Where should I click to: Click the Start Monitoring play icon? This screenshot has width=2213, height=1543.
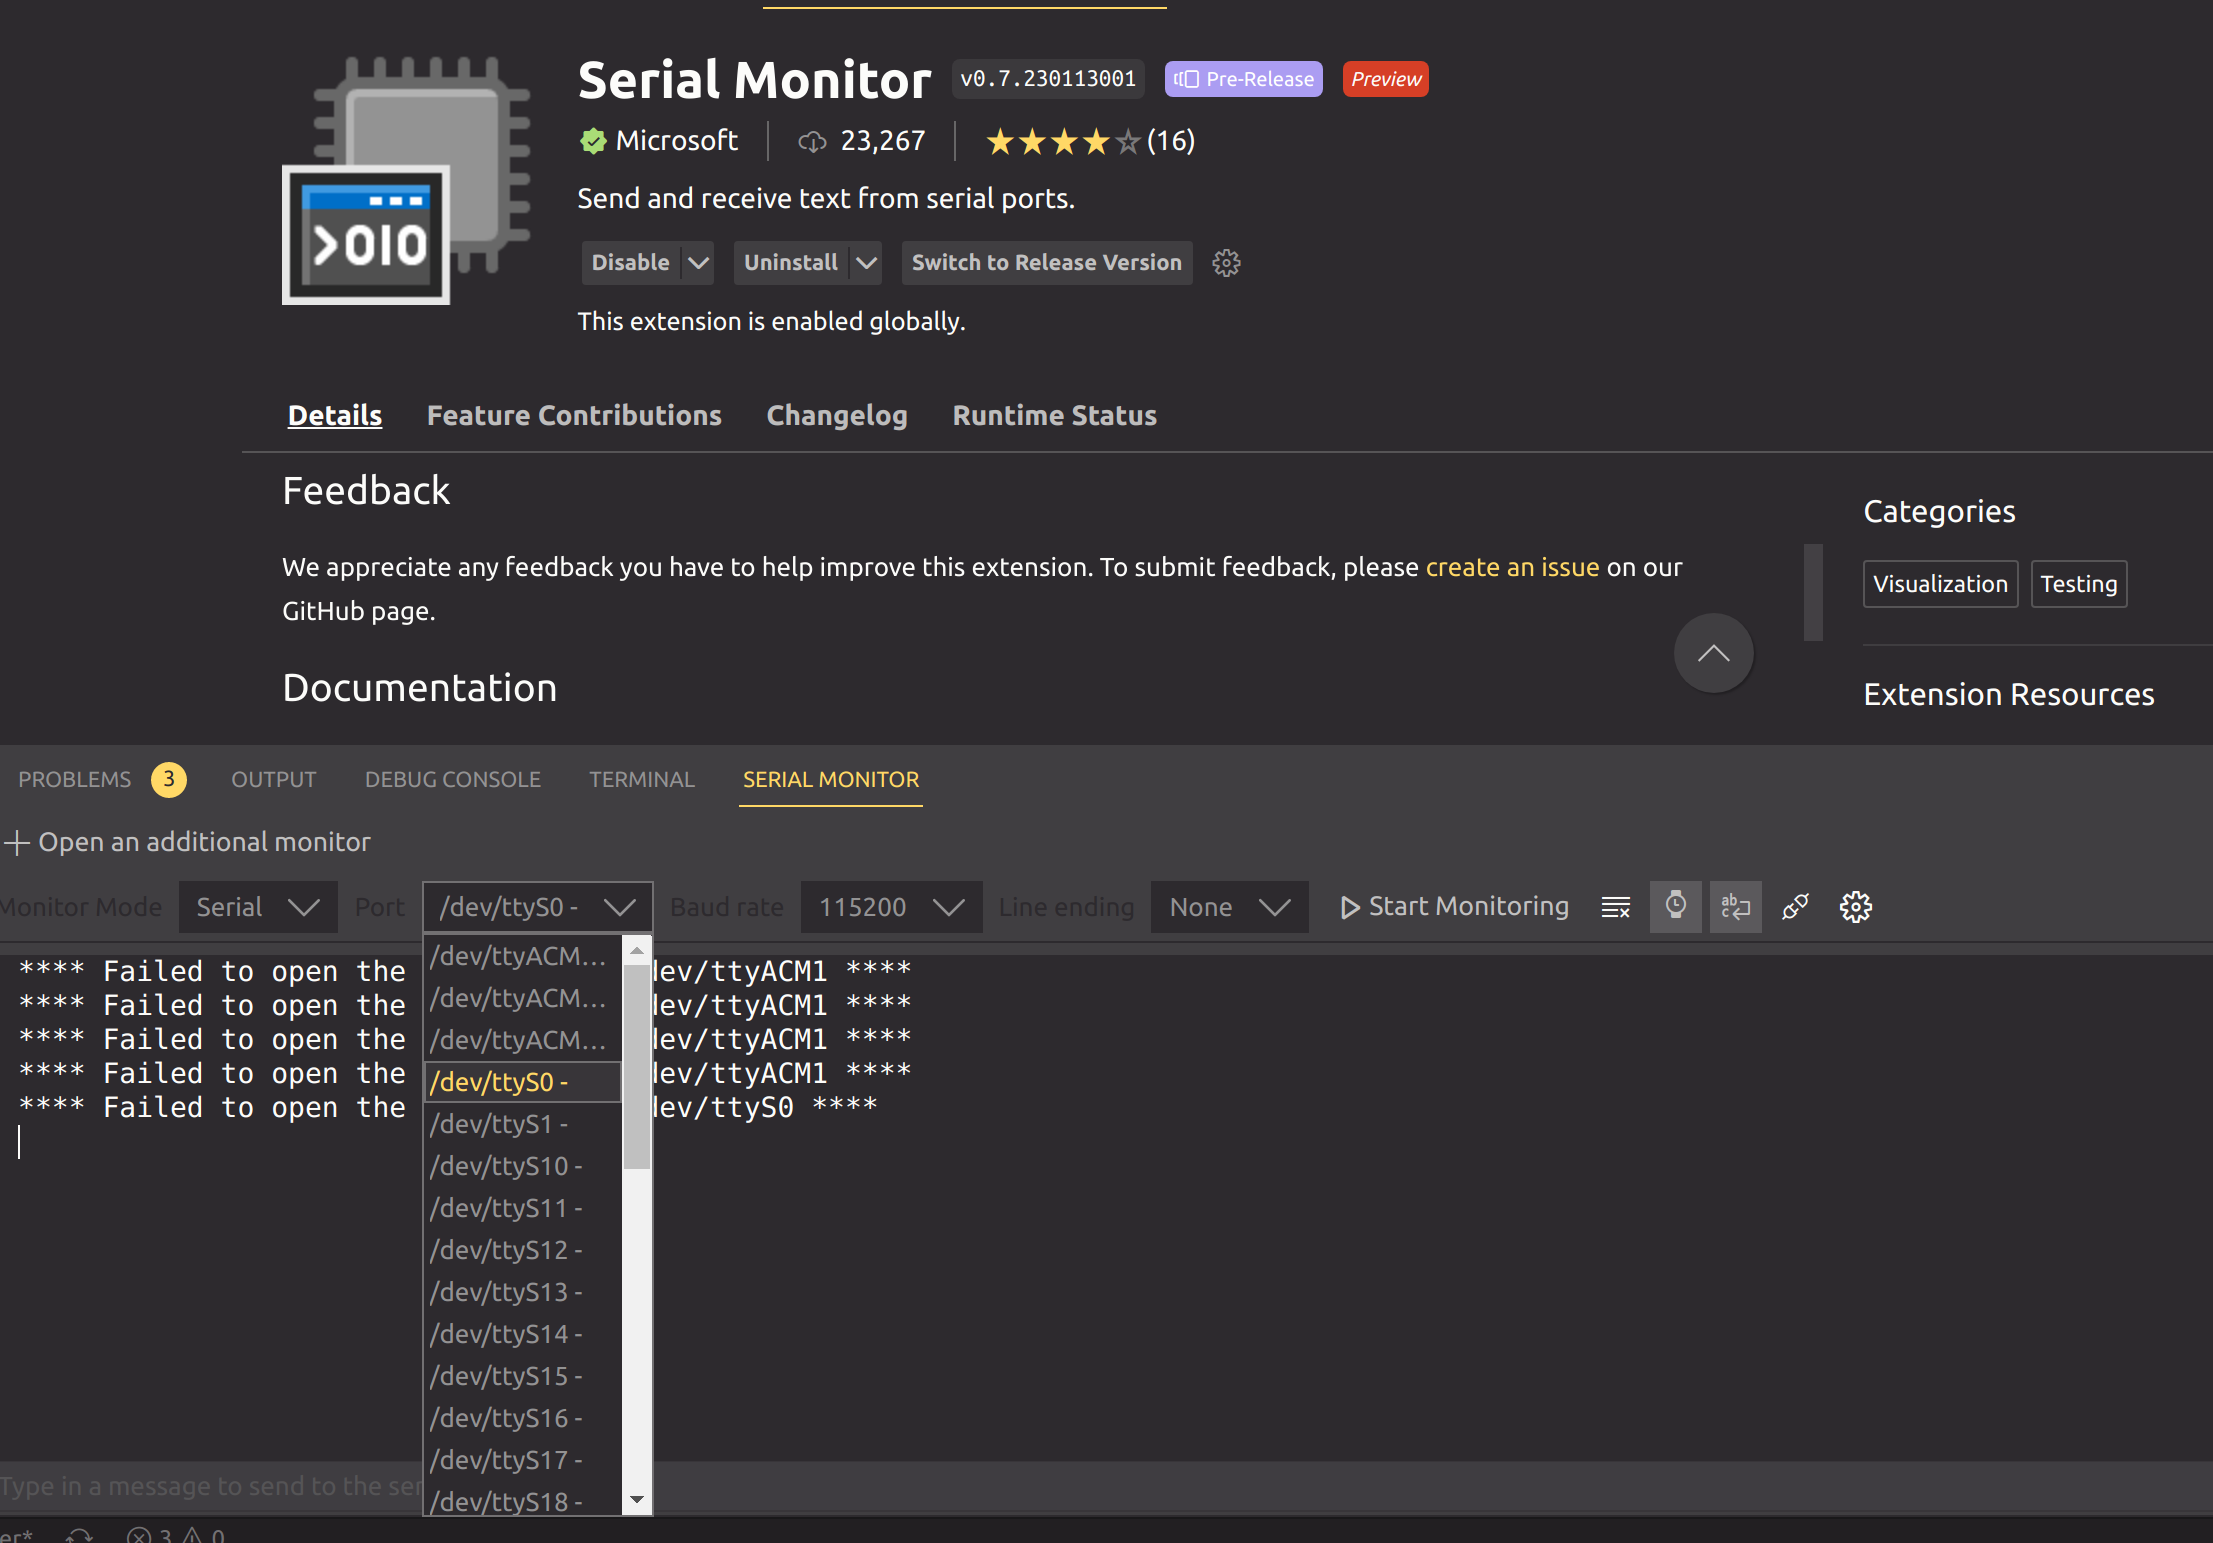tap(1350, 907)
